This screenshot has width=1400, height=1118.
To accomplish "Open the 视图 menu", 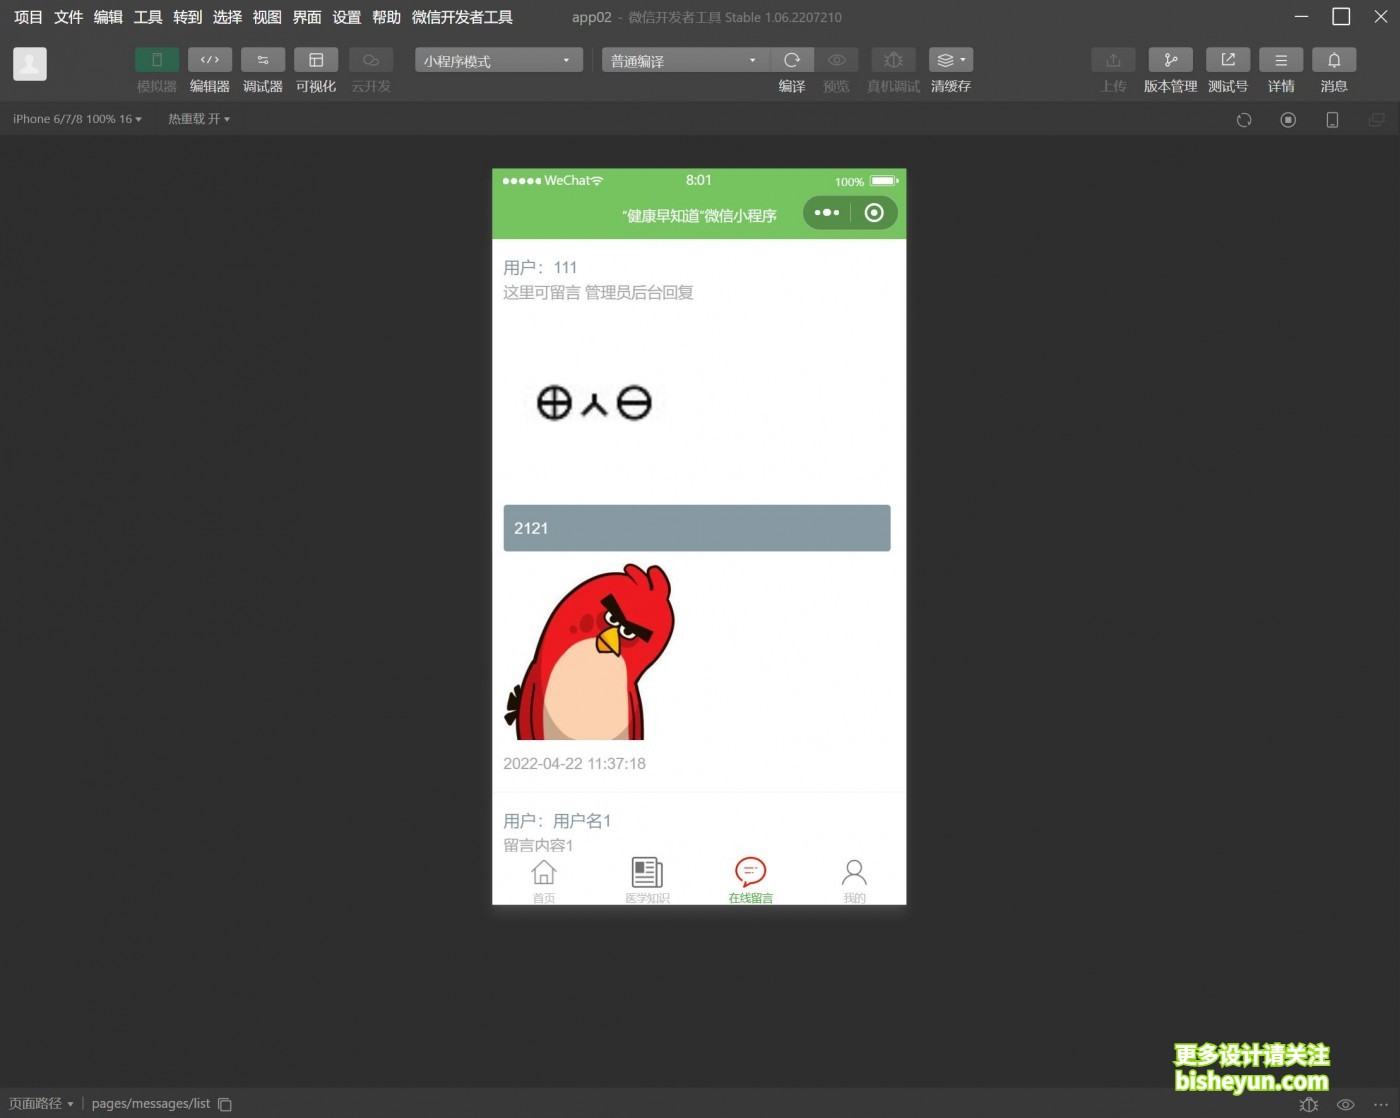I will tap(267, 17).
